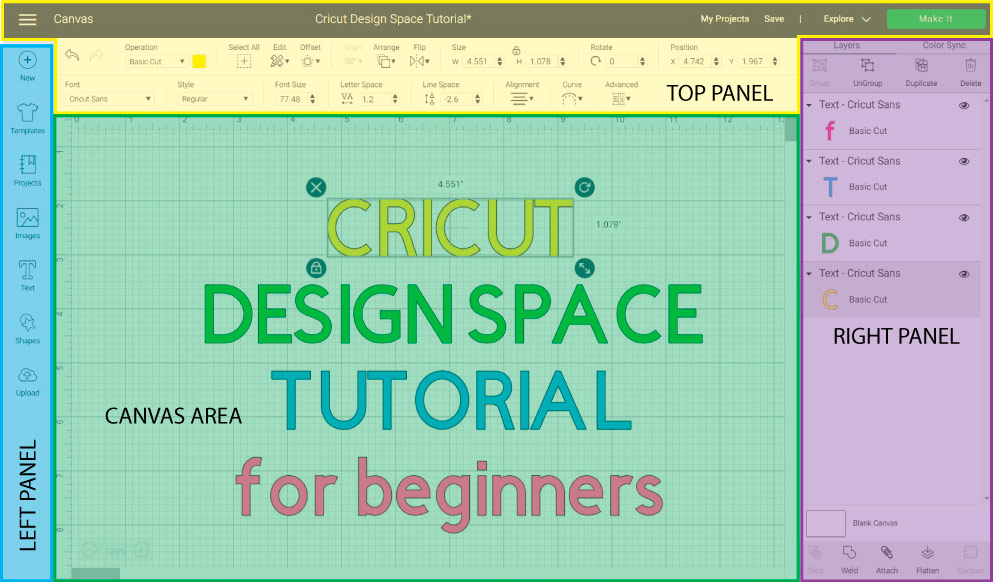Screen dimensions: 993x582
Task: Open the Curve tool
Action: [571, 98]
